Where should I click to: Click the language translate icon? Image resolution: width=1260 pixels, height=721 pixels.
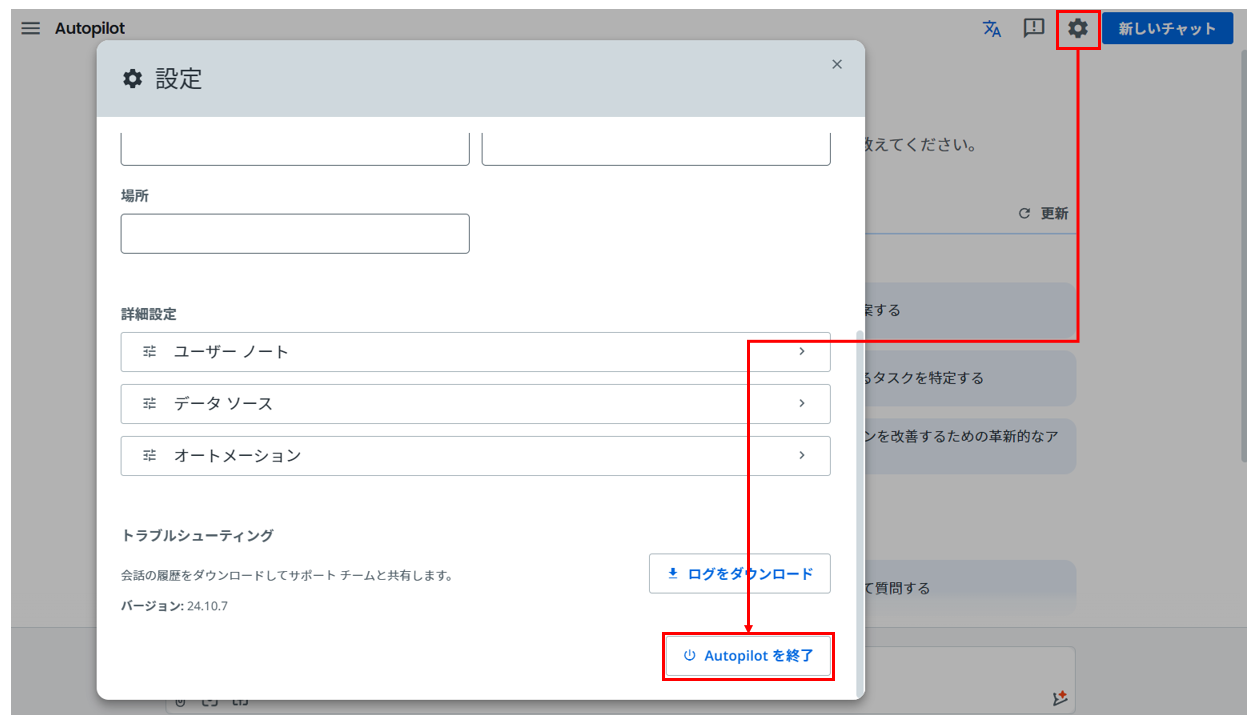click(992, 29)
